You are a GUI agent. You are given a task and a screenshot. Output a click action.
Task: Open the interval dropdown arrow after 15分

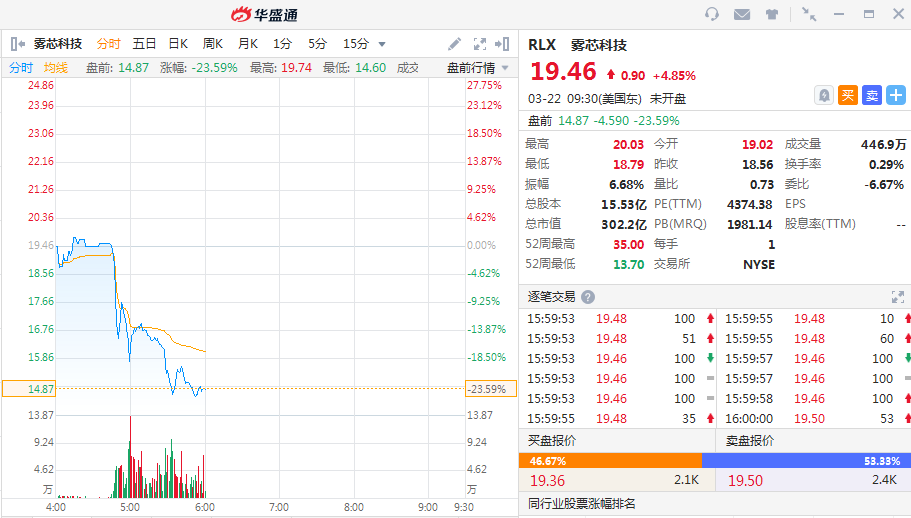pyautogui.click(x=382, y=44)
